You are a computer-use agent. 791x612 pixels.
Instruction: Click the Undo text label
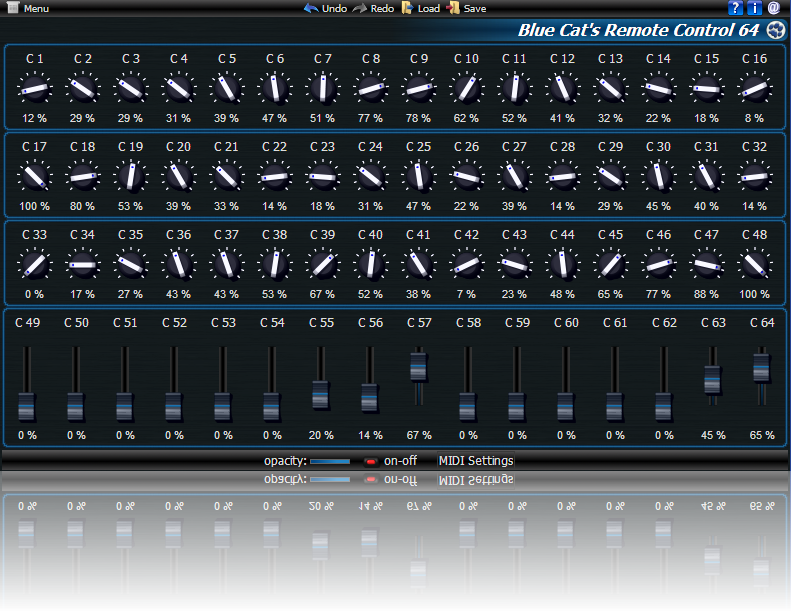pos(334,9)
